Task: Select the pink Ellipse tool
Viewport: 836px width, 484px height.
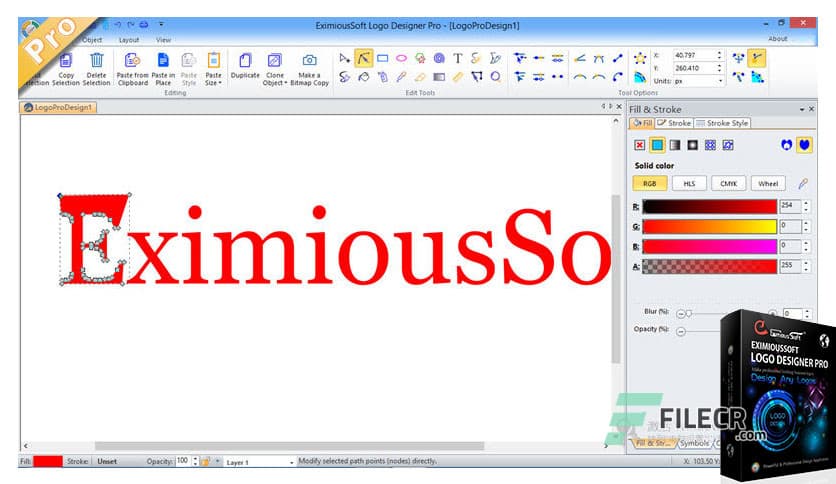Action: point(401,58)
